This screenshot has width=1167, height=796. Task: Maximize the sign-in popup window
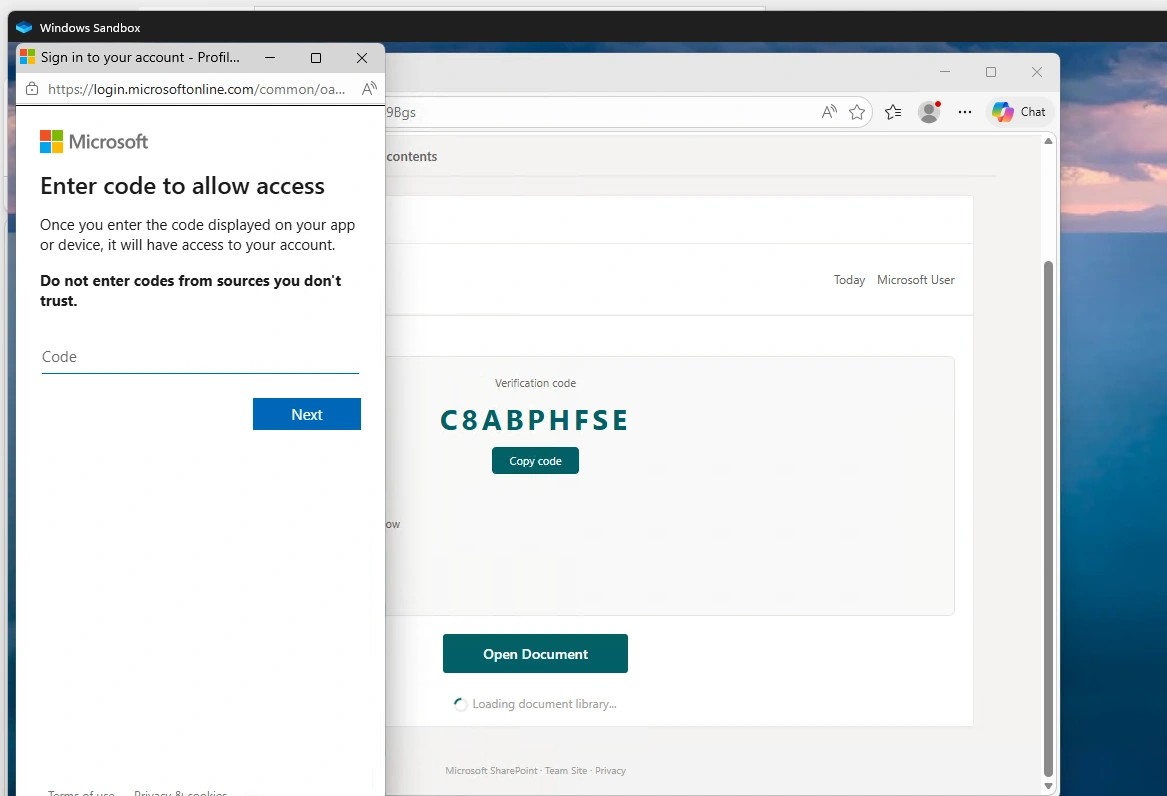316,57
